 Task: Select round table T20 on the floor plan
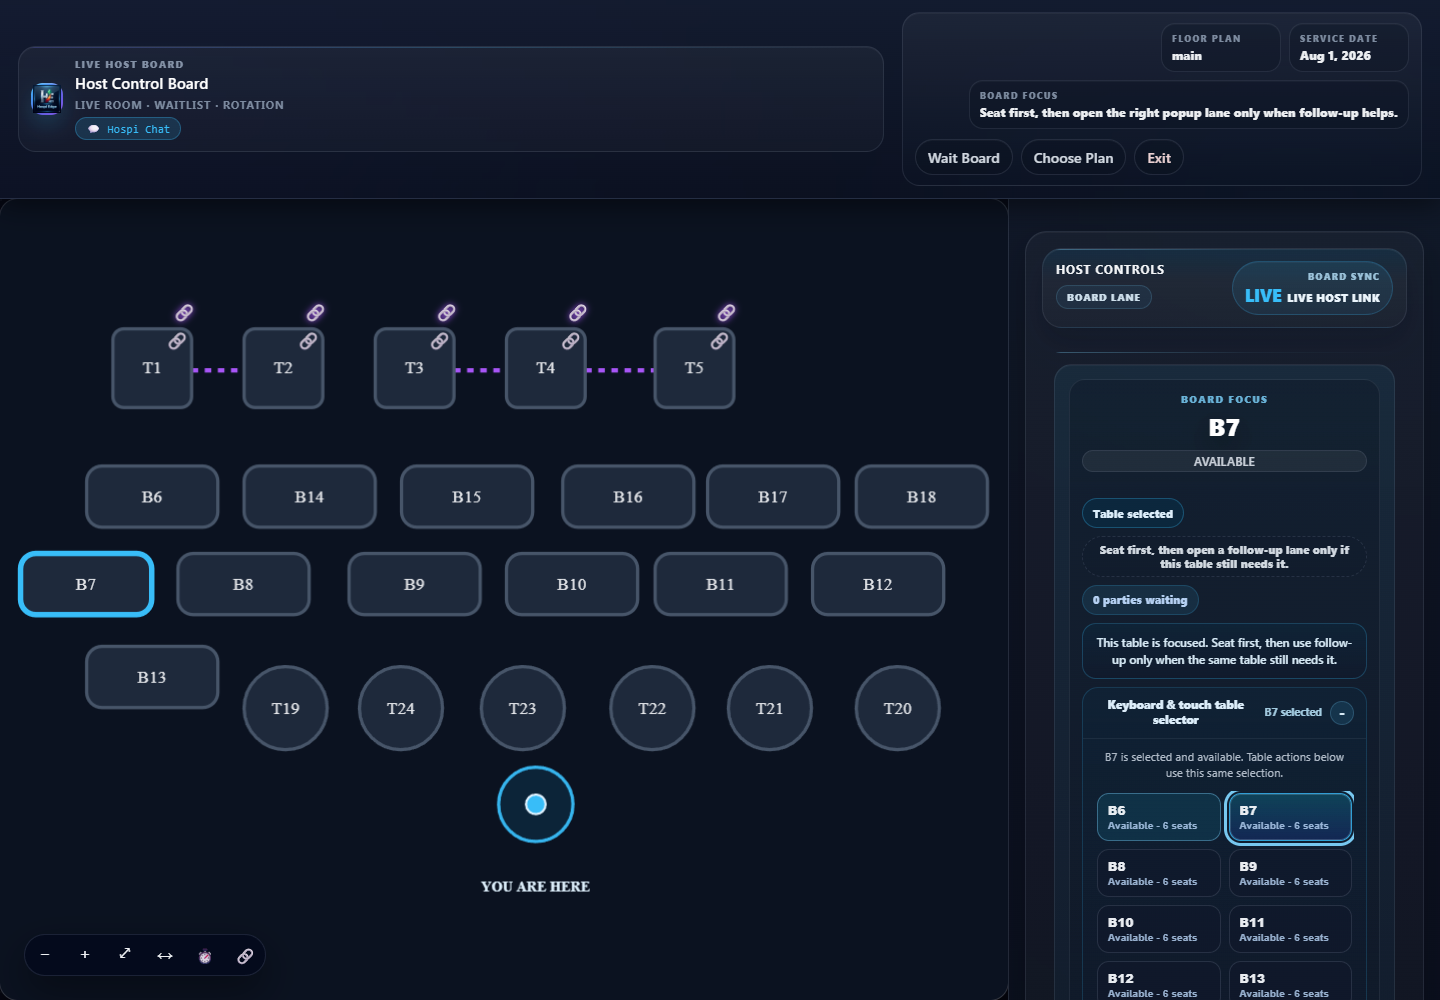point(898,708)
